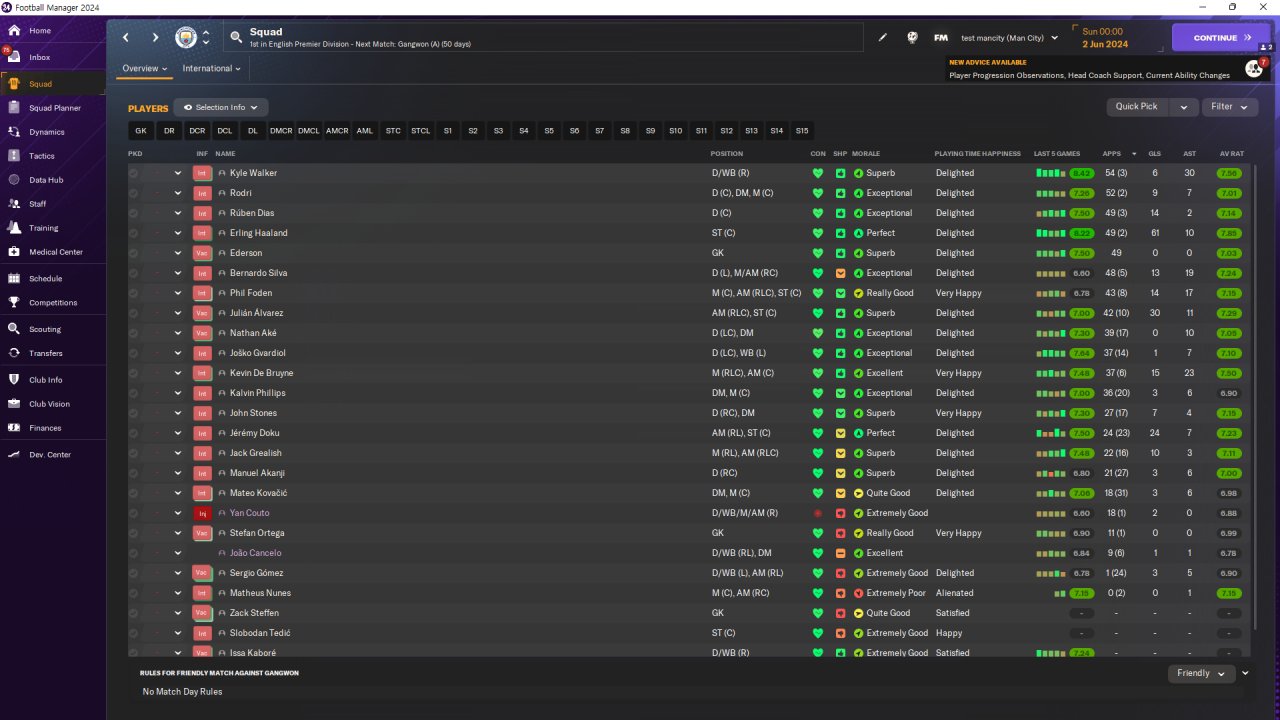The image size is (1280, 720).
Task: Collapse the match rules panel chevron
Action: point(1245,673)
